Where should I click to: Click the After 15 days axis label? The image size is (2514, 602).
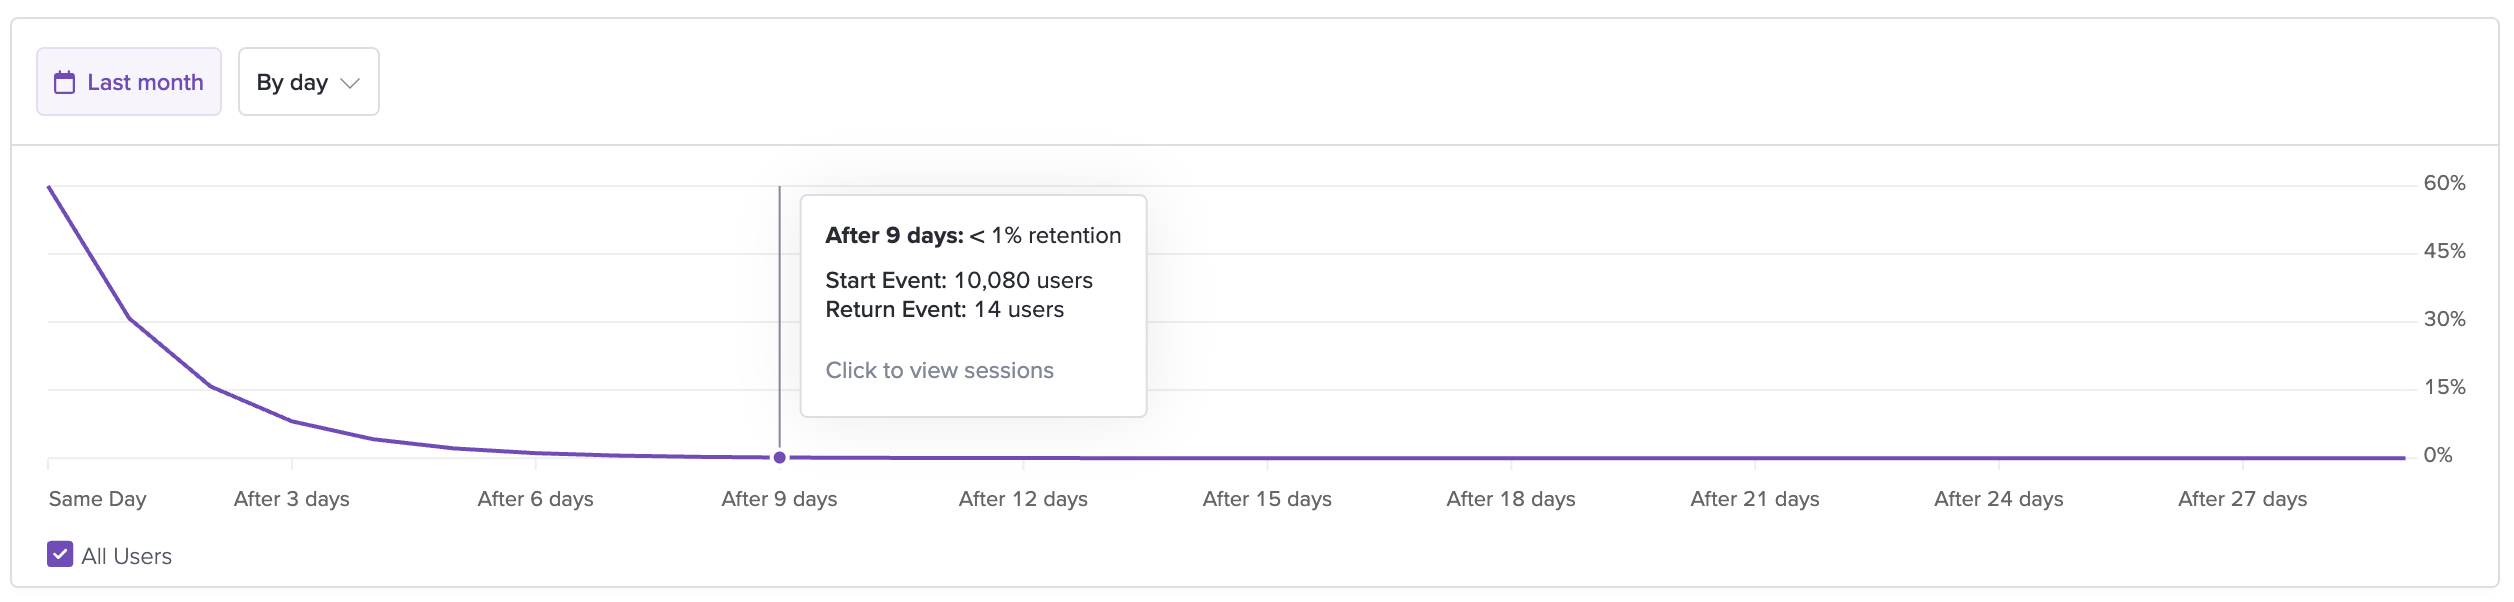point(1267,499)
